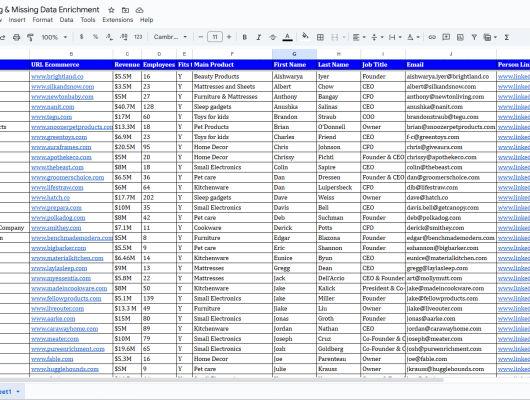
Task: Toggle bold formatting
Action: click(244, 37)
